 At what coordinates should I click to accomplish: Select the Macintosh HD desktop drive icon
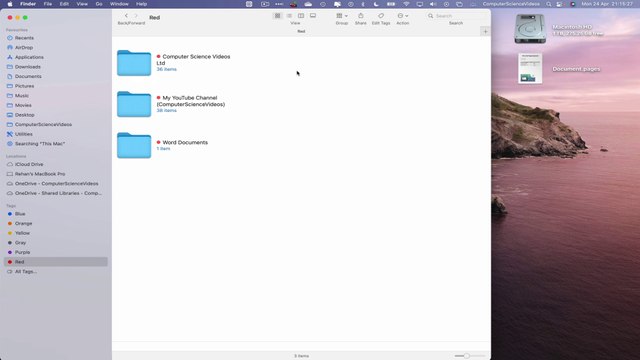click(x=530, y=29)
